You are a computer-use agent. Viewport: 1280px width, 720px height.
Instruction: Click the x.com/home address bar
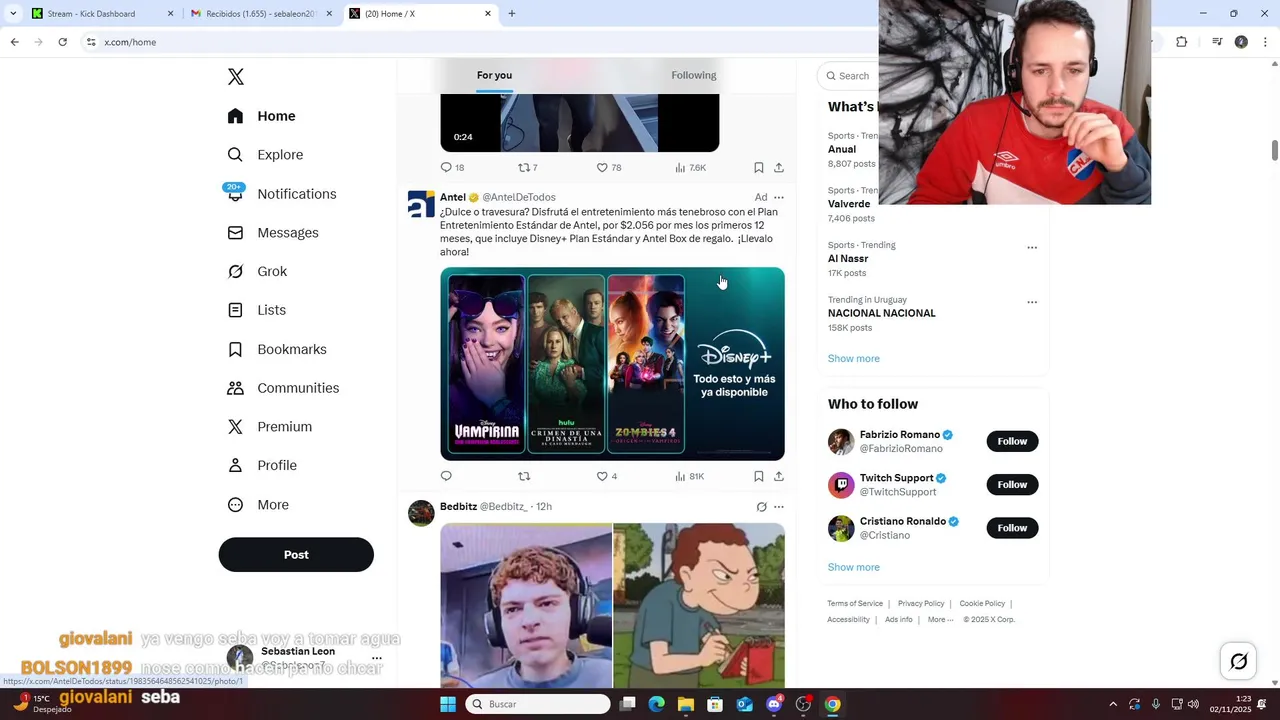point(480,42)
